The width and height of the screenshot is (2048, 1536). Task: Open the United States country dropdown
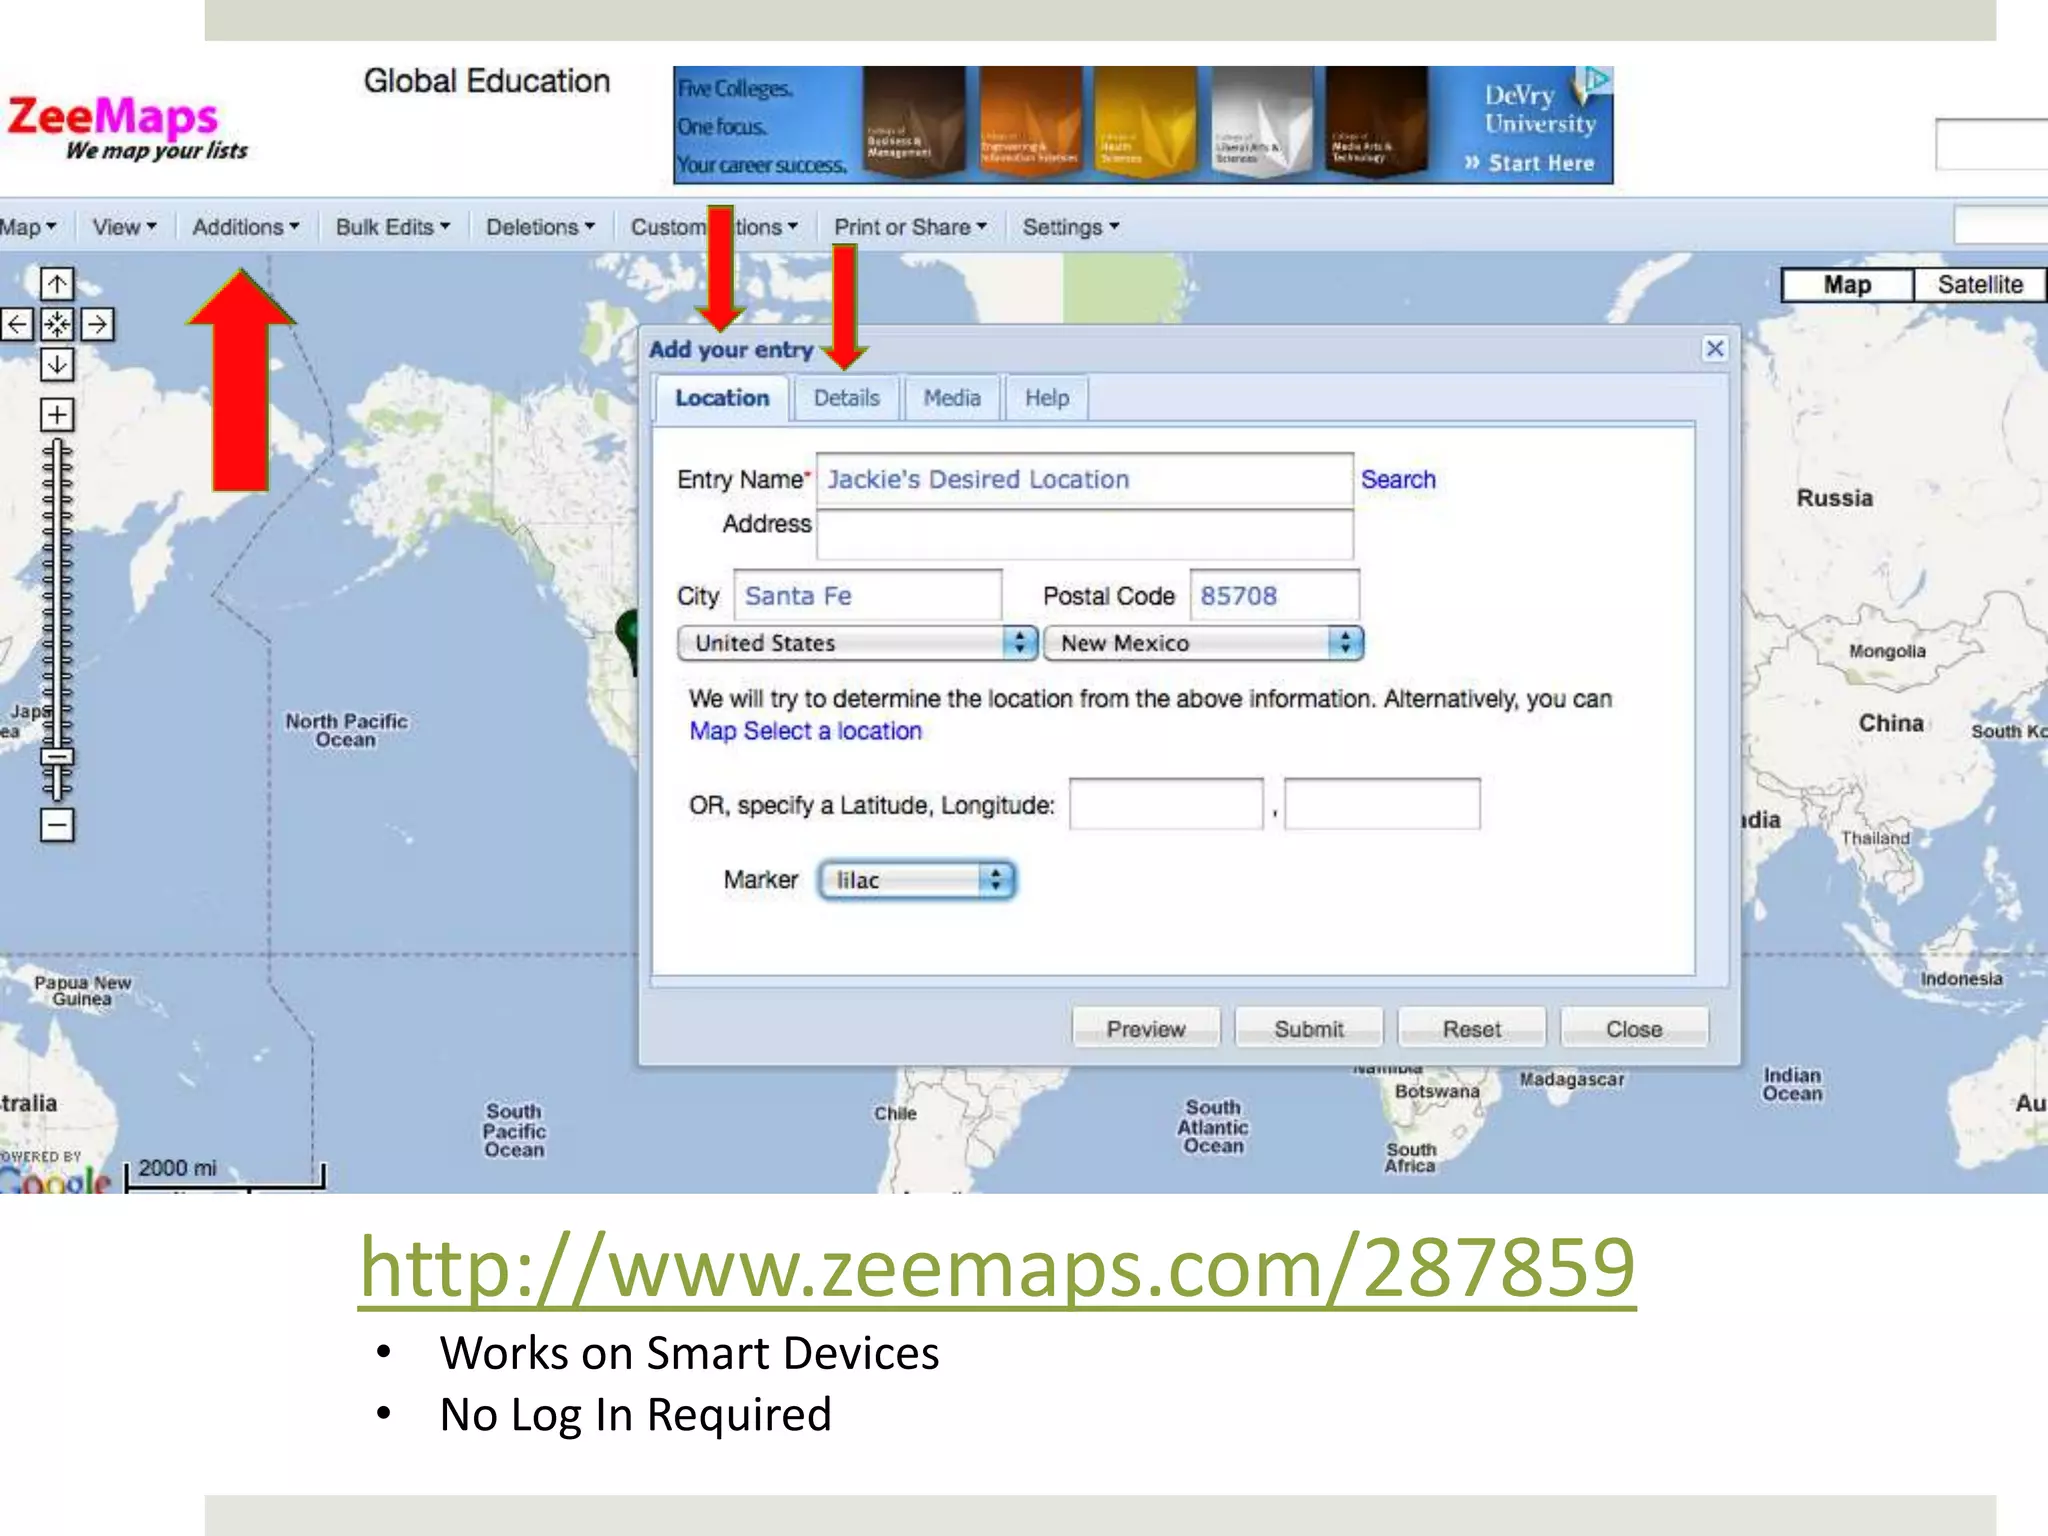[x=857, y=643]
